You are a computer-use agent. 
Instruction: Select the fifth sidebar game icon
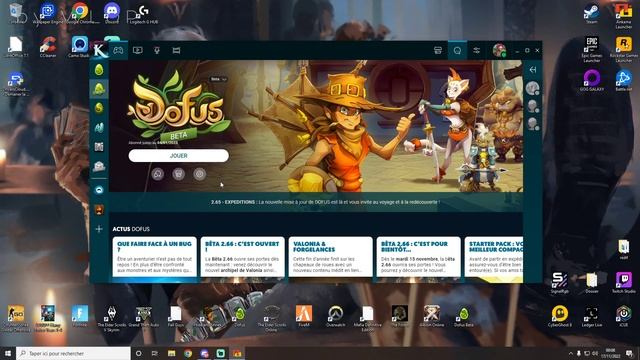[x=99, y=147]
